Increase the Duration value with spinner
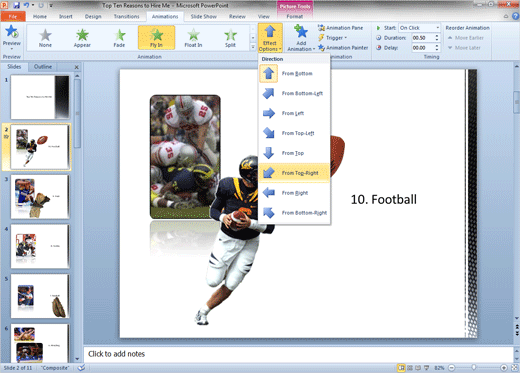Viewport: 520px width, 373px height. tap(437, 36)
